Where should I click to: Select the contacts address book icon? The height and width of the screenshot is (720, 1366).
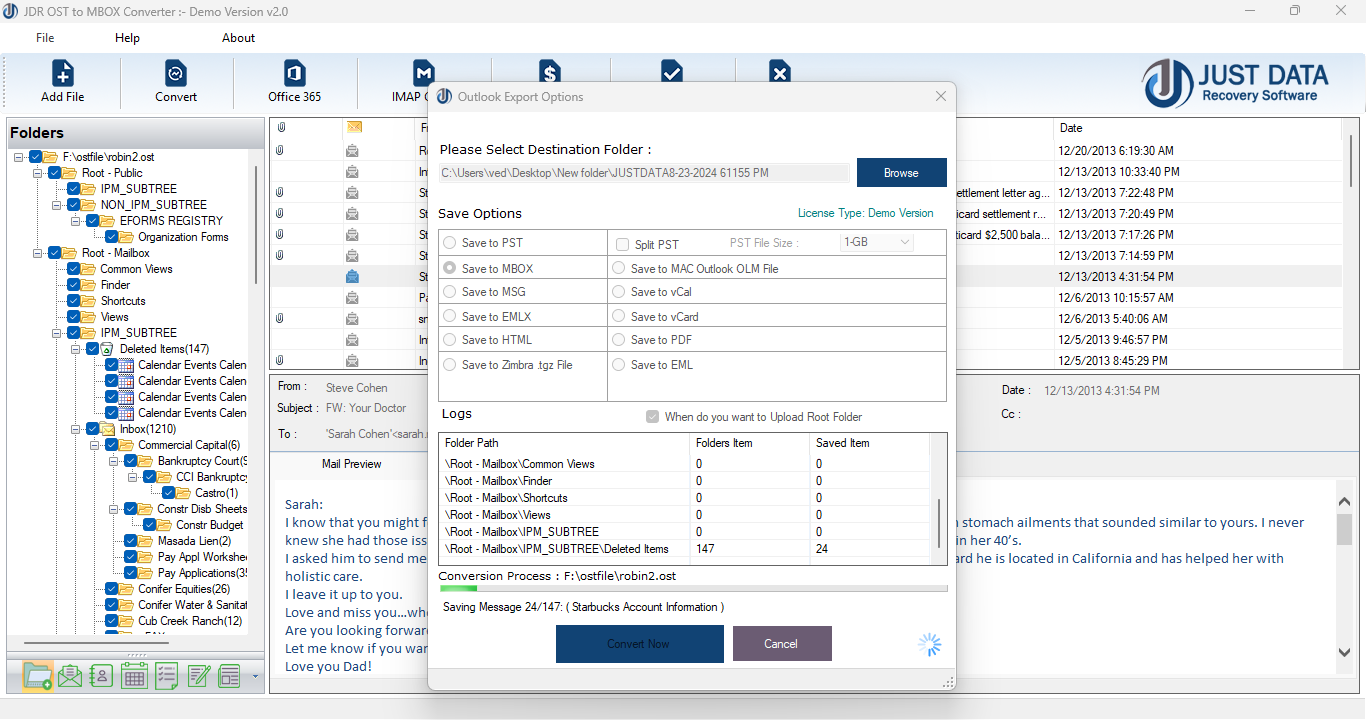(101, 676)
